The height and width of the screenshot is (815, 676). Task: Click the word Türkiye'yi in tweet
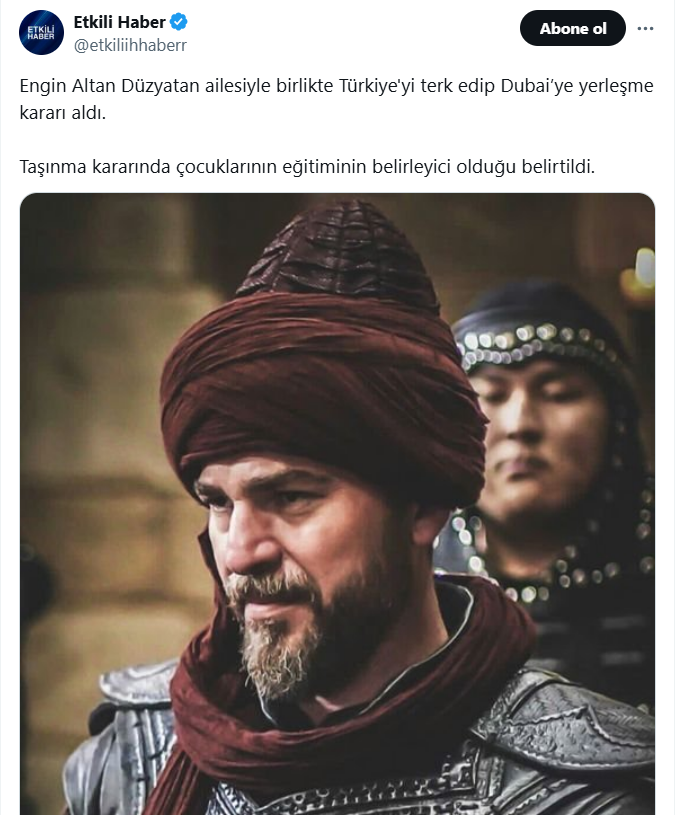pos(377,86)
